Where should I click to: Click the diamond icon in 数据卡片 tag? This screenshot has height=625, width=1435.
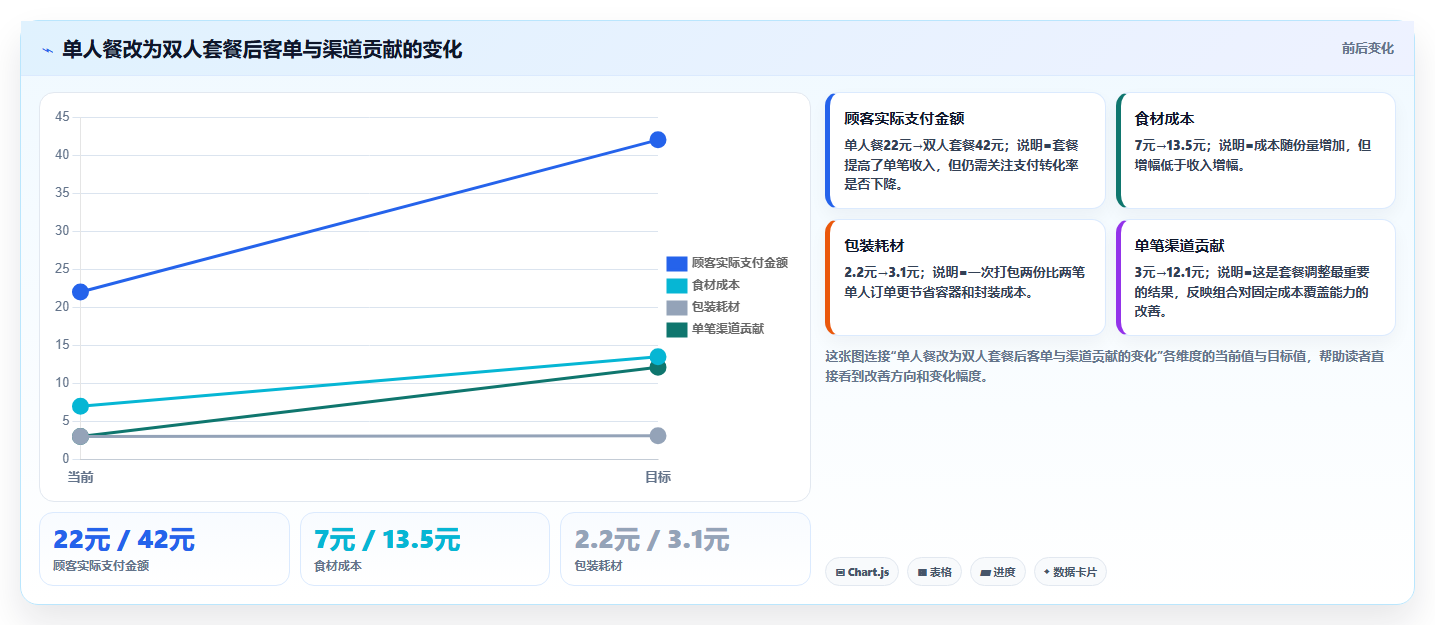1047,572
